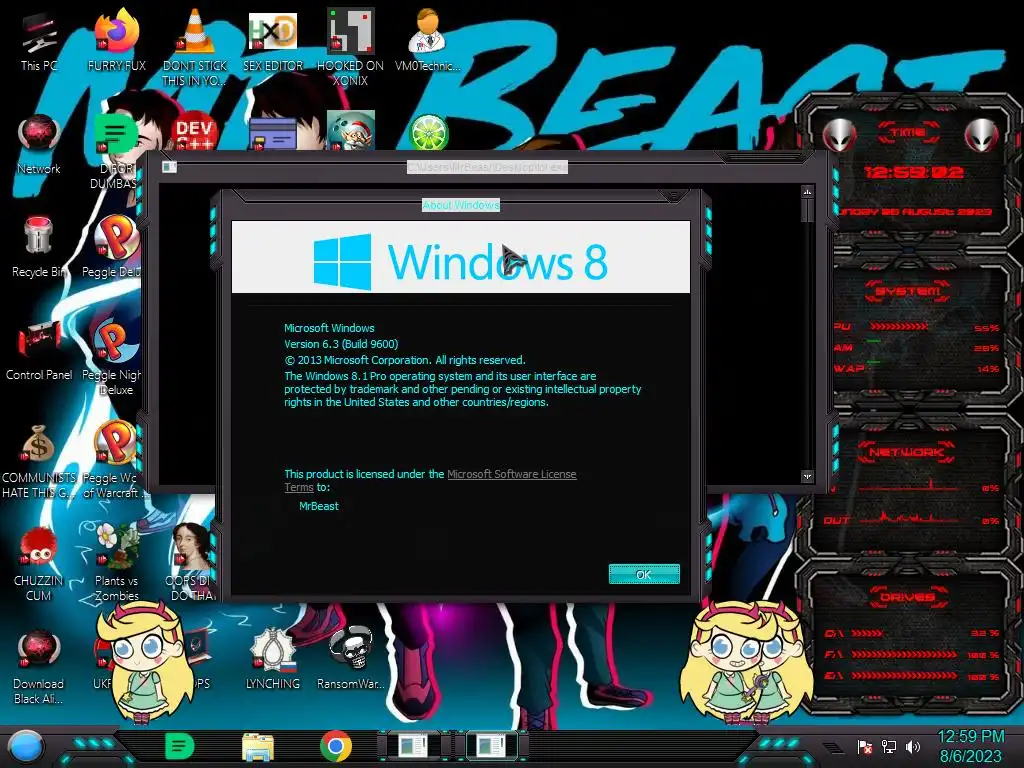The width and height of the screenshot is (1024, 768).
Task: Open the LimeWire lime slice icon
Action: [428, 133]
